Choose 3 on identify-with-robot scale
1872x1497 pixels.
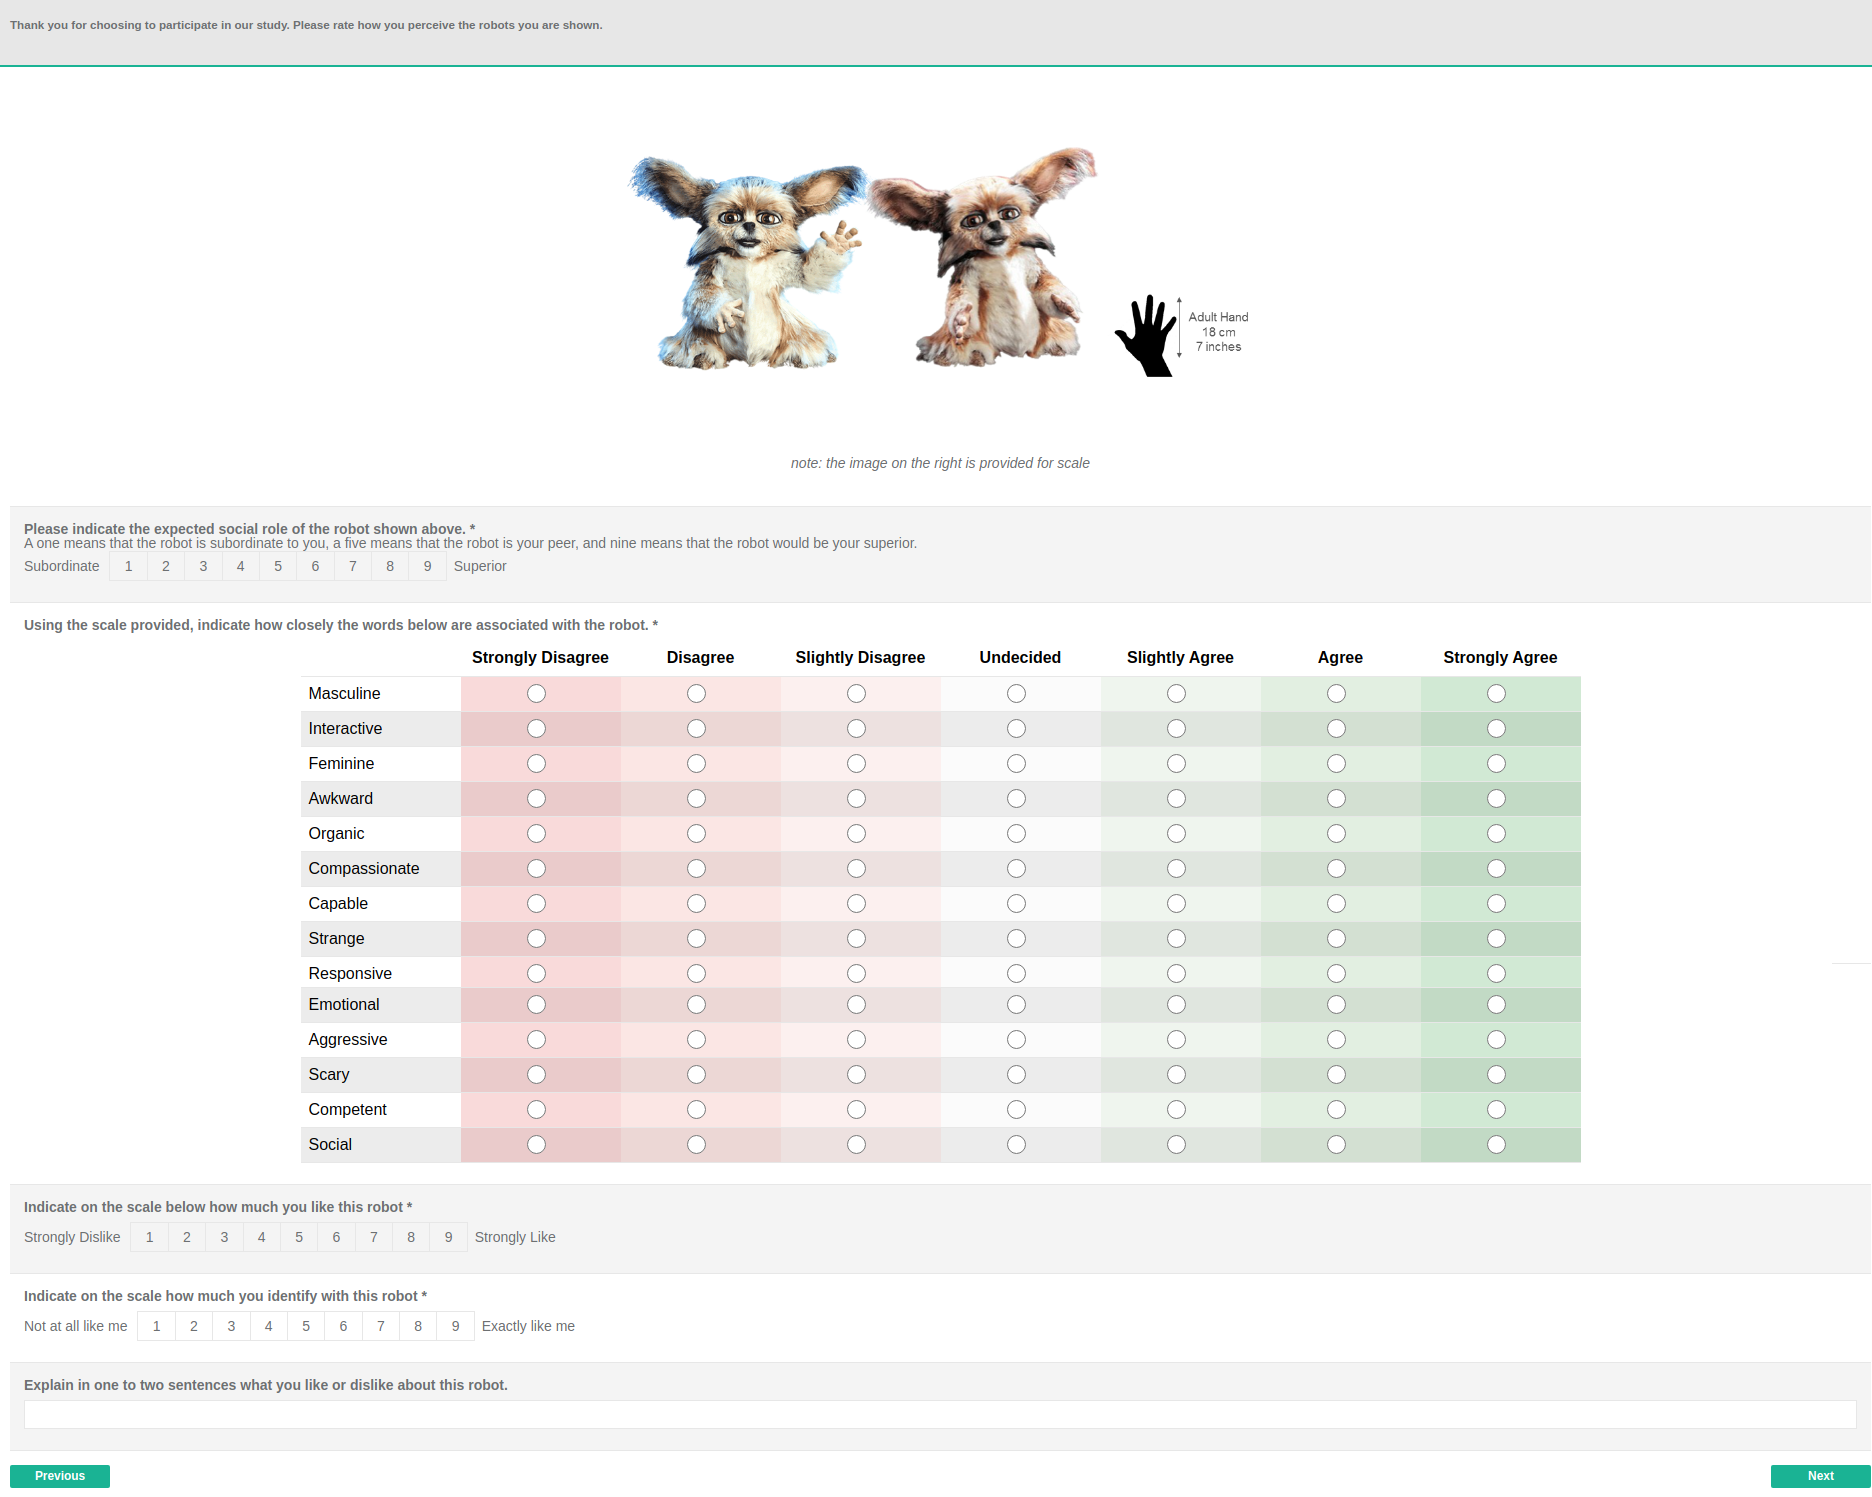tap(231, 1326)
